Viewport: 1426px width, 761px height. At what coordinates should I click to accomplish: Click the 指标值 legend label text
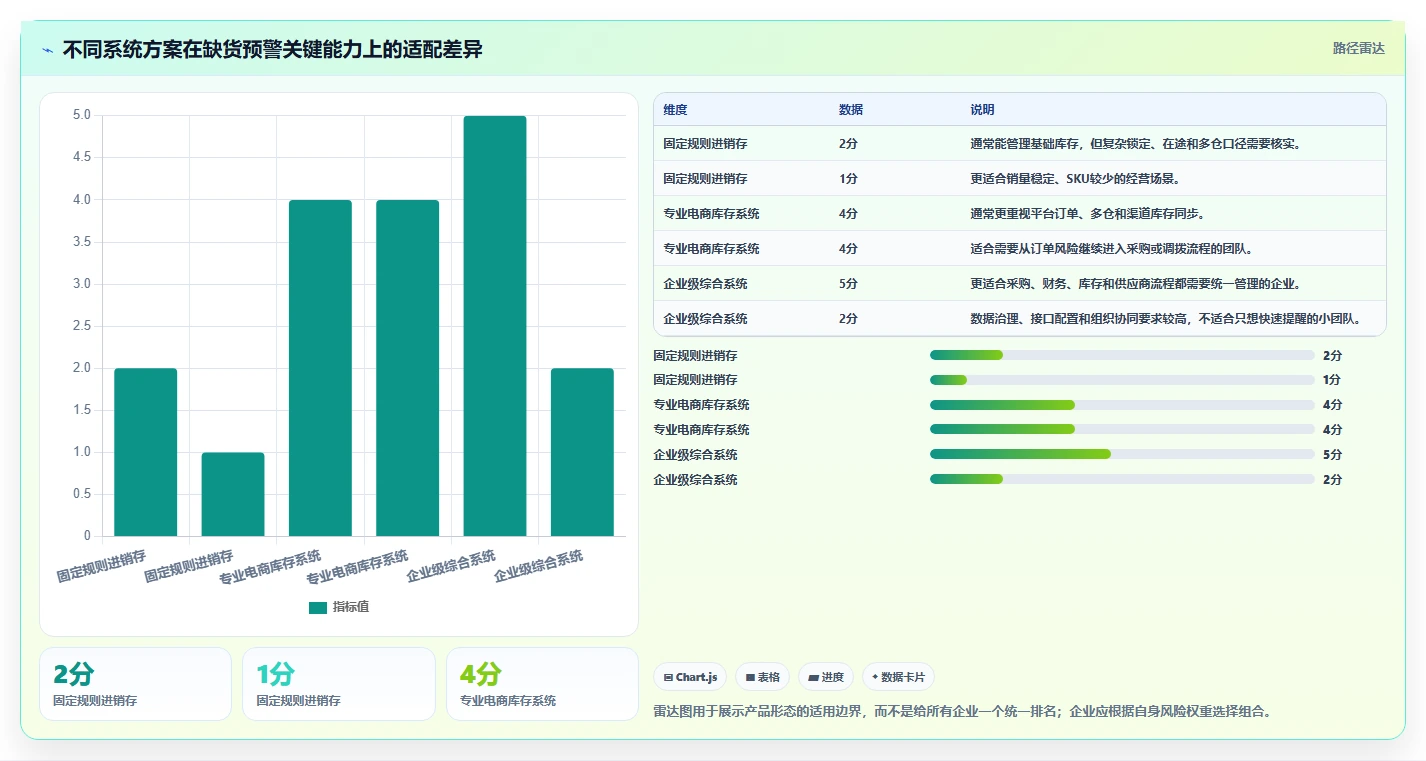tap(351, 607)
